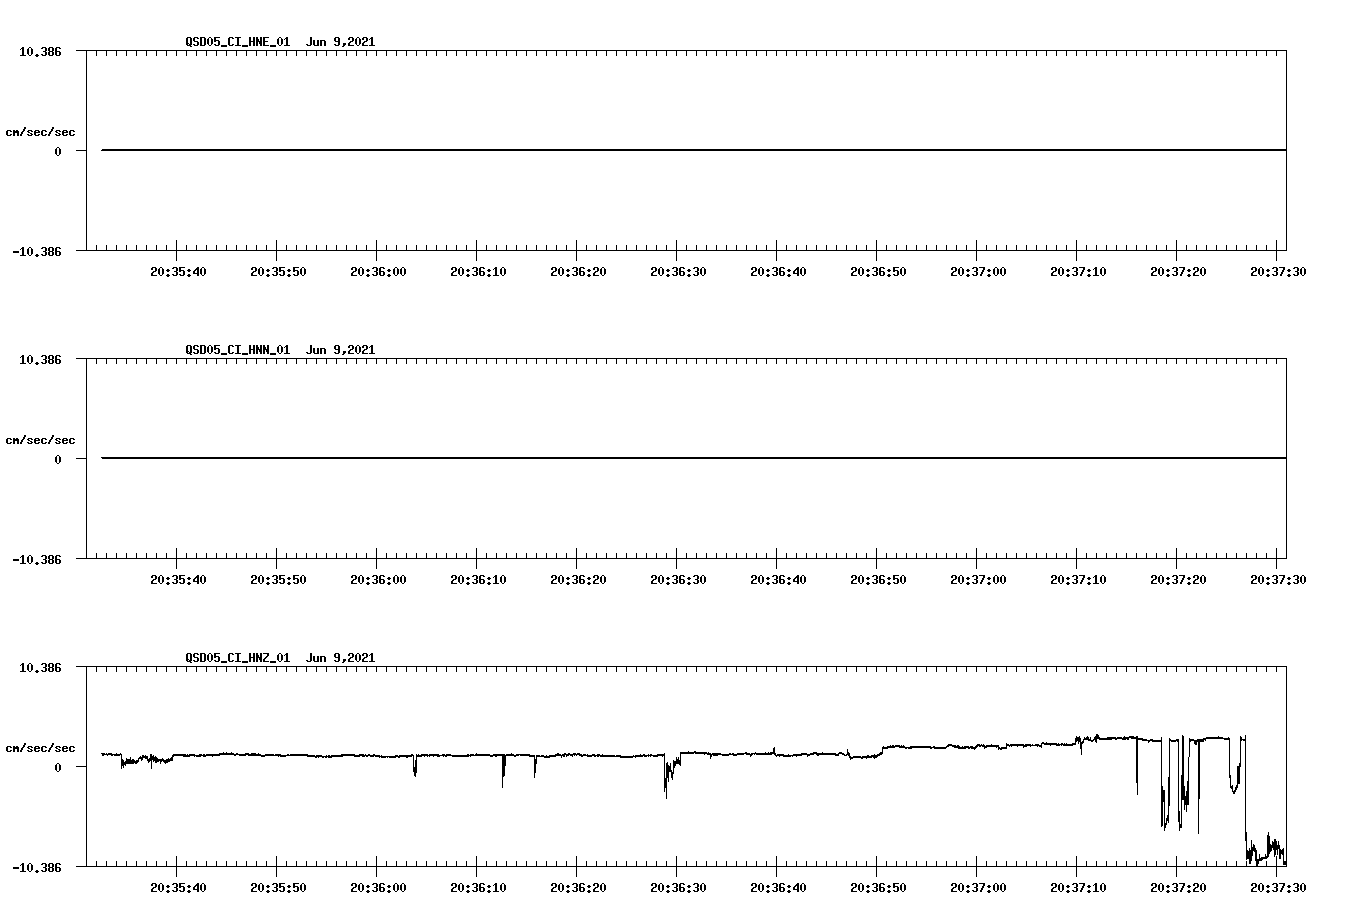The height and width of the screenshot is (924, 1358).
Task: Click time label 20:35:40 on HNE plot
Action: tap(178, 271)
